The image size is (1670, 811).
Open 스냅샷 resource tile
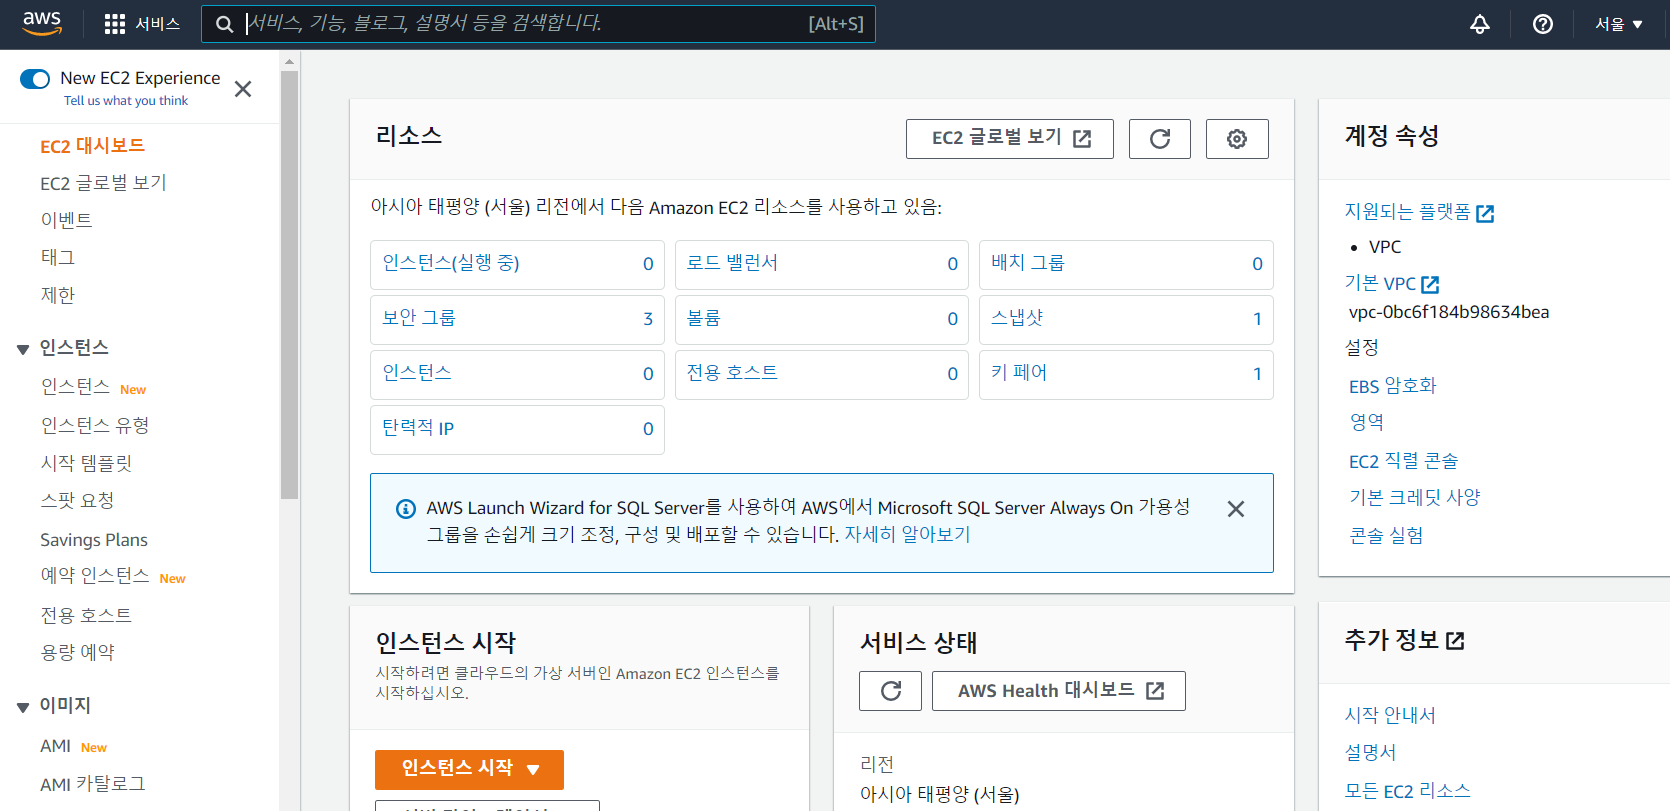[1126, 320]
